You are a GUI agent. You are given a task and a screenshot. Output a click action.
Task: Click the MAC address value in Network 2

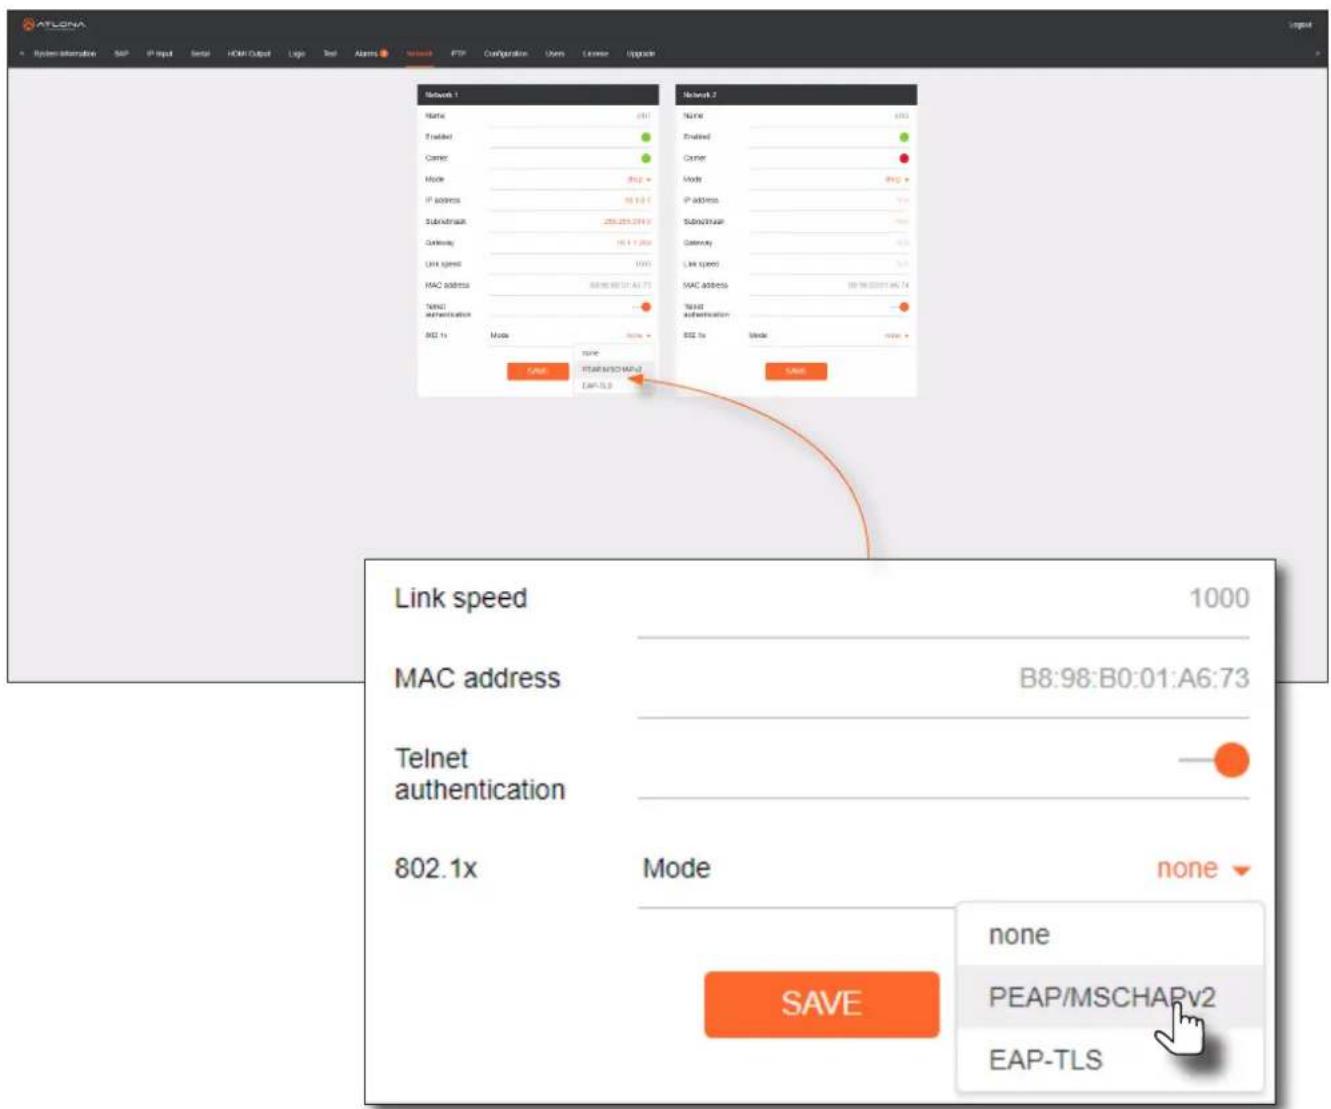pyautogui.click(x=879, y=286)
